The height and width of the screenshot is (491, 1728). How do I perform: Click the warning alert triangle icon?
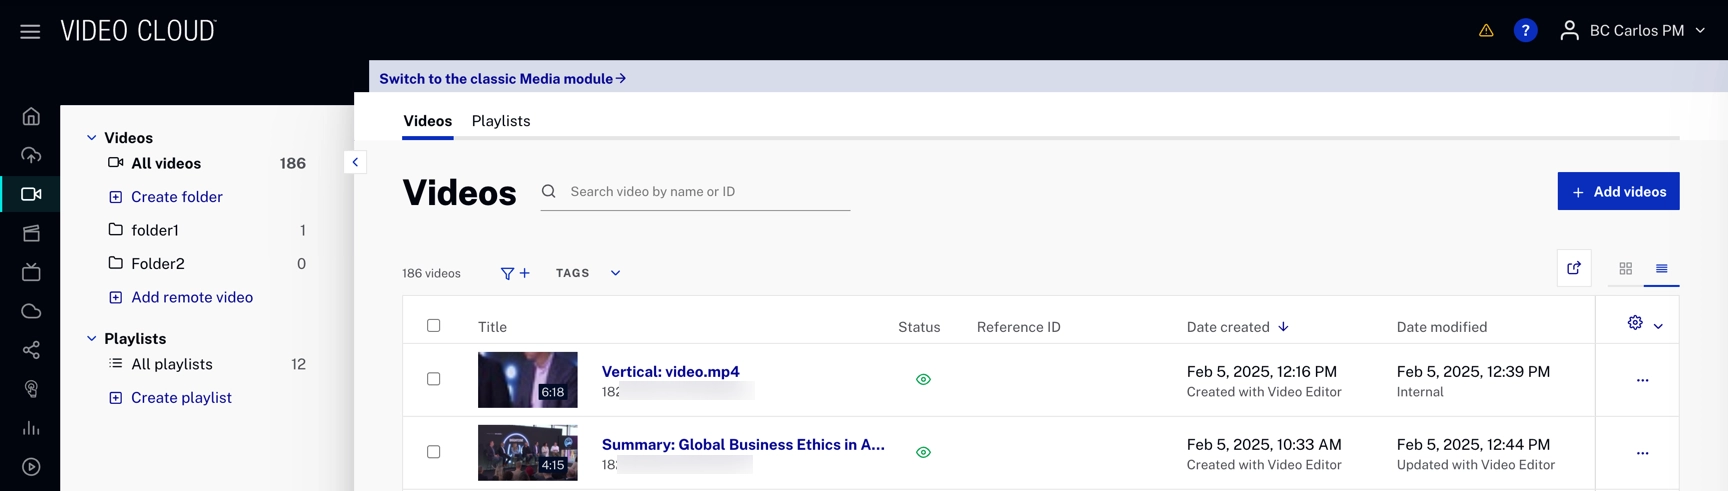[x=1486, y=31]
